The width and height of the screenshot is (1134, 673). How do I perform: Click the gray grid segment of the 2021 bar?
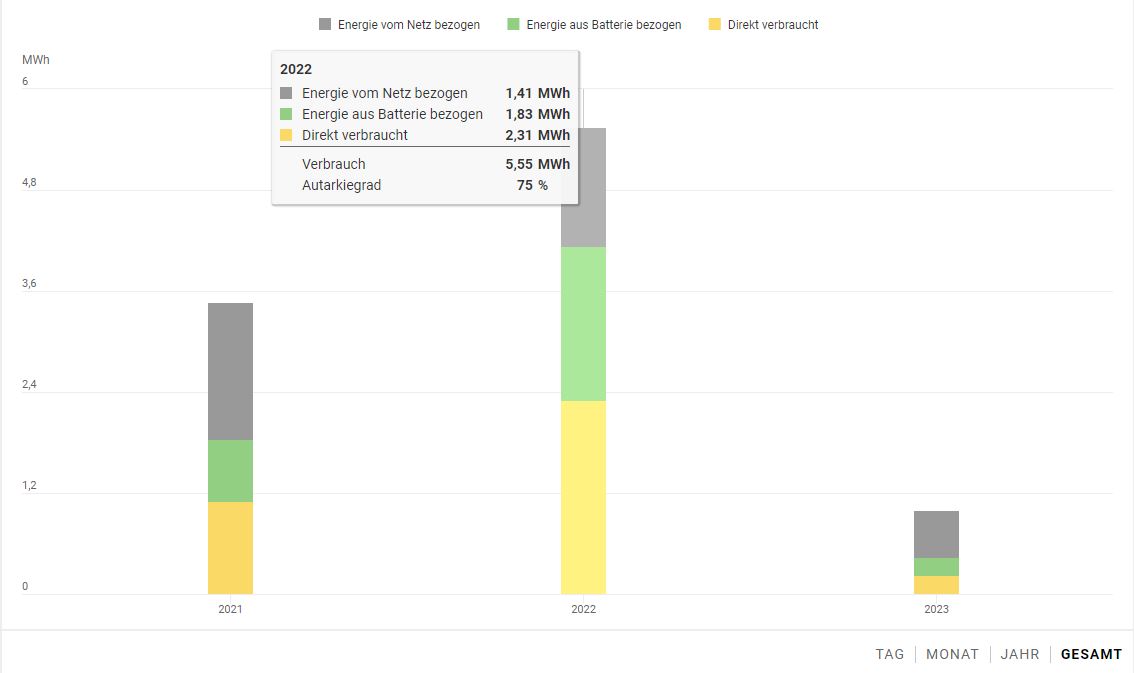230,371
